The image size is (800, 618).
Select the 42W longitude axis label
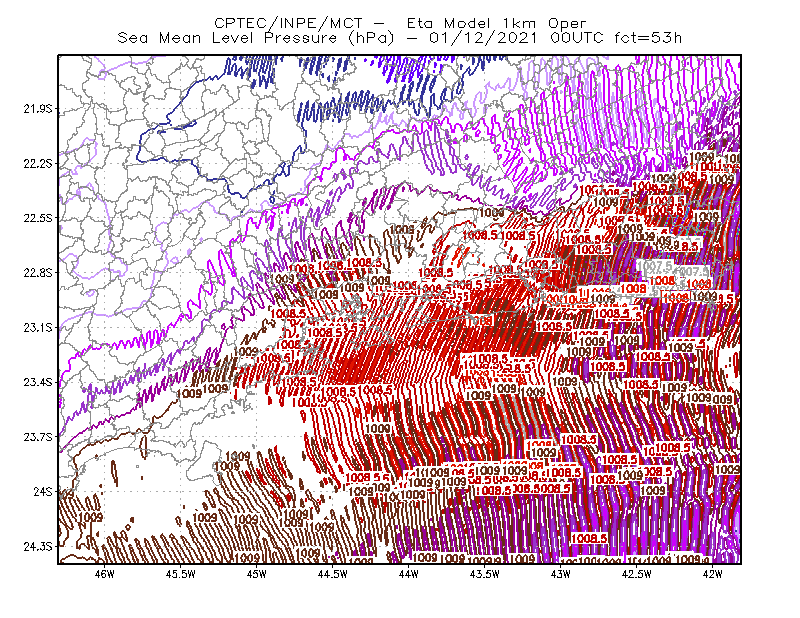point(713,574)
